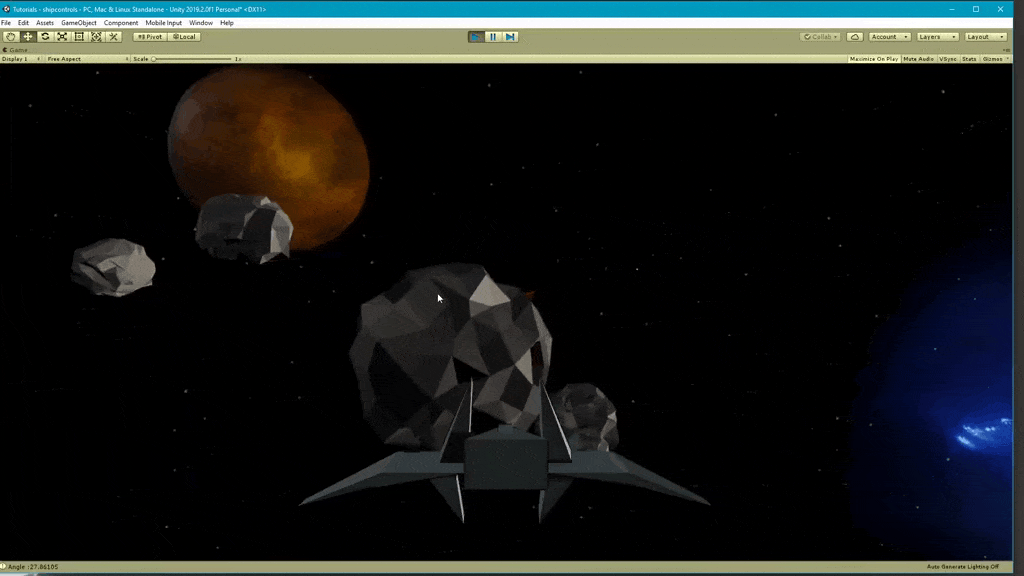Click the Scale slider handle
This screenshot has width=1024, height=576.
(154, 59)
